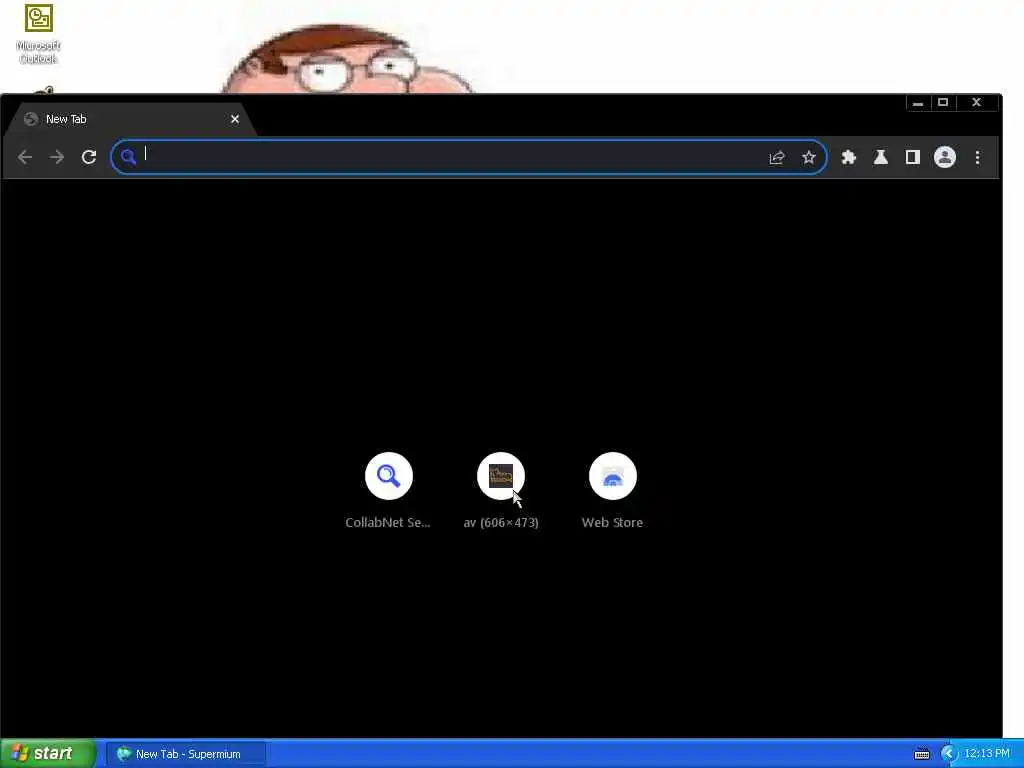Close the Supermium window

(976, 103)
